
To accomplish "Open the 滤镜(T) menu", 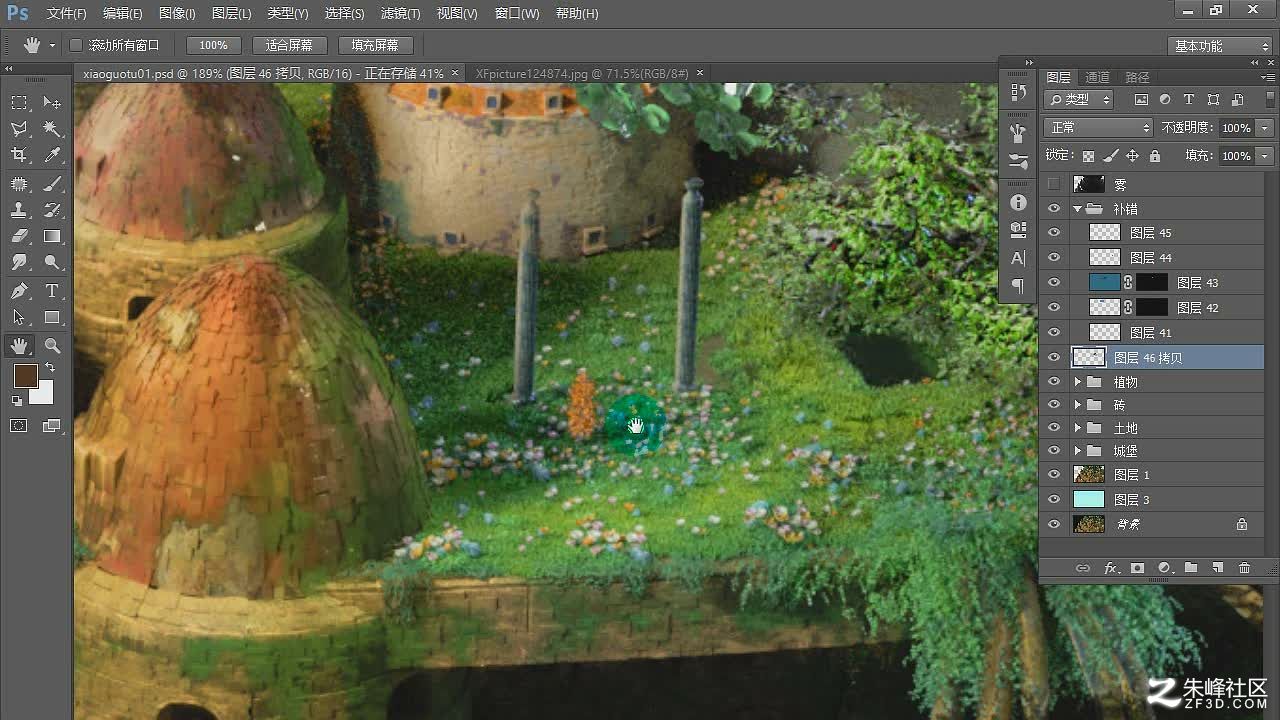I will (x=401, y=14).
